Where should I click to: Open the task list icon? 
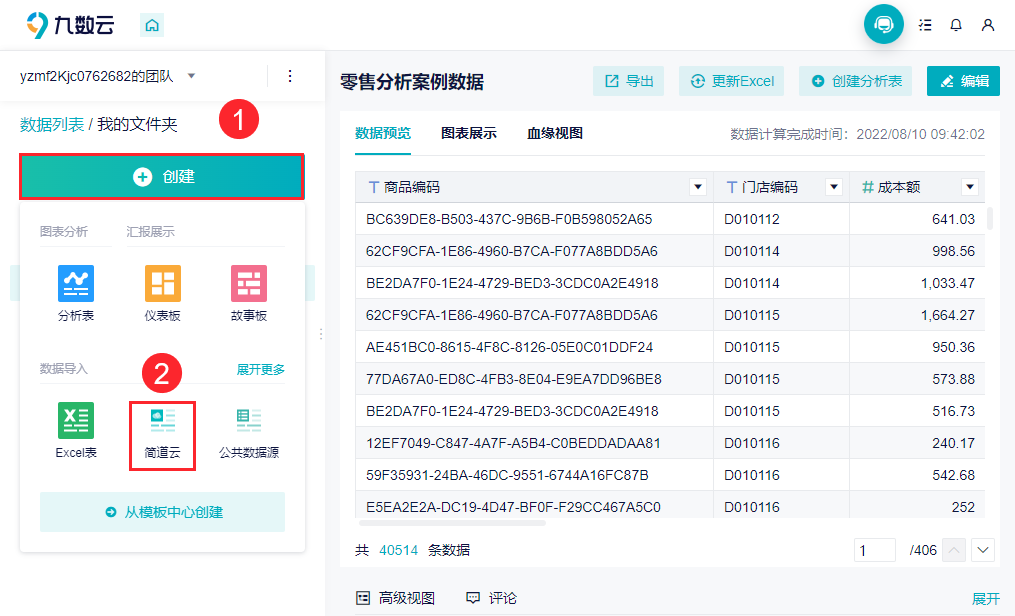coord(925,25)
